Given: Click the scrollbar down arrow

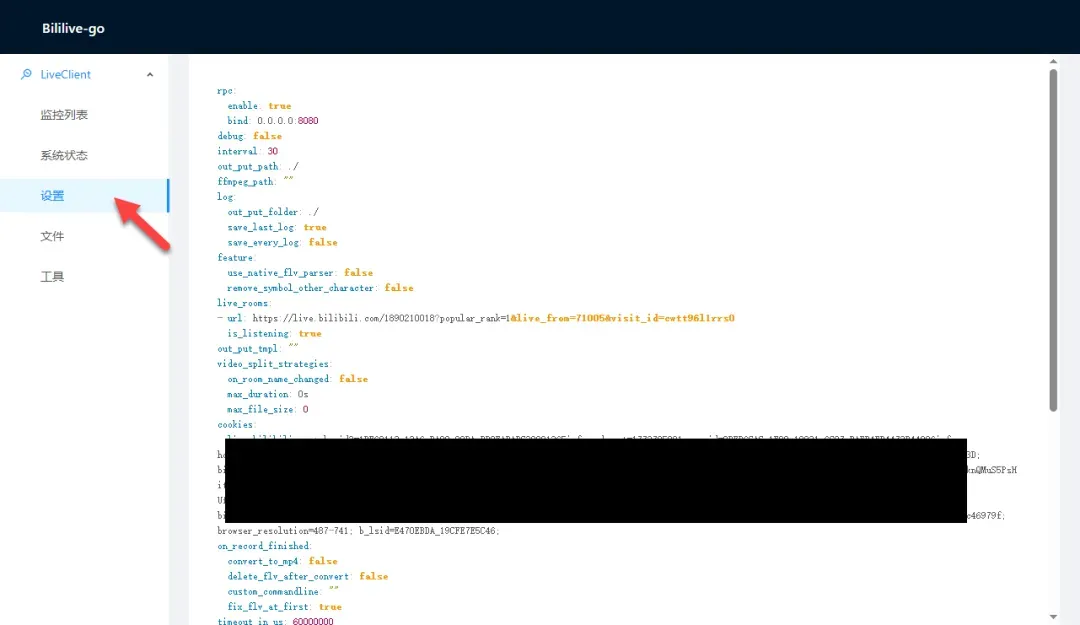Looking at the screenshot, I should 1053,616.
